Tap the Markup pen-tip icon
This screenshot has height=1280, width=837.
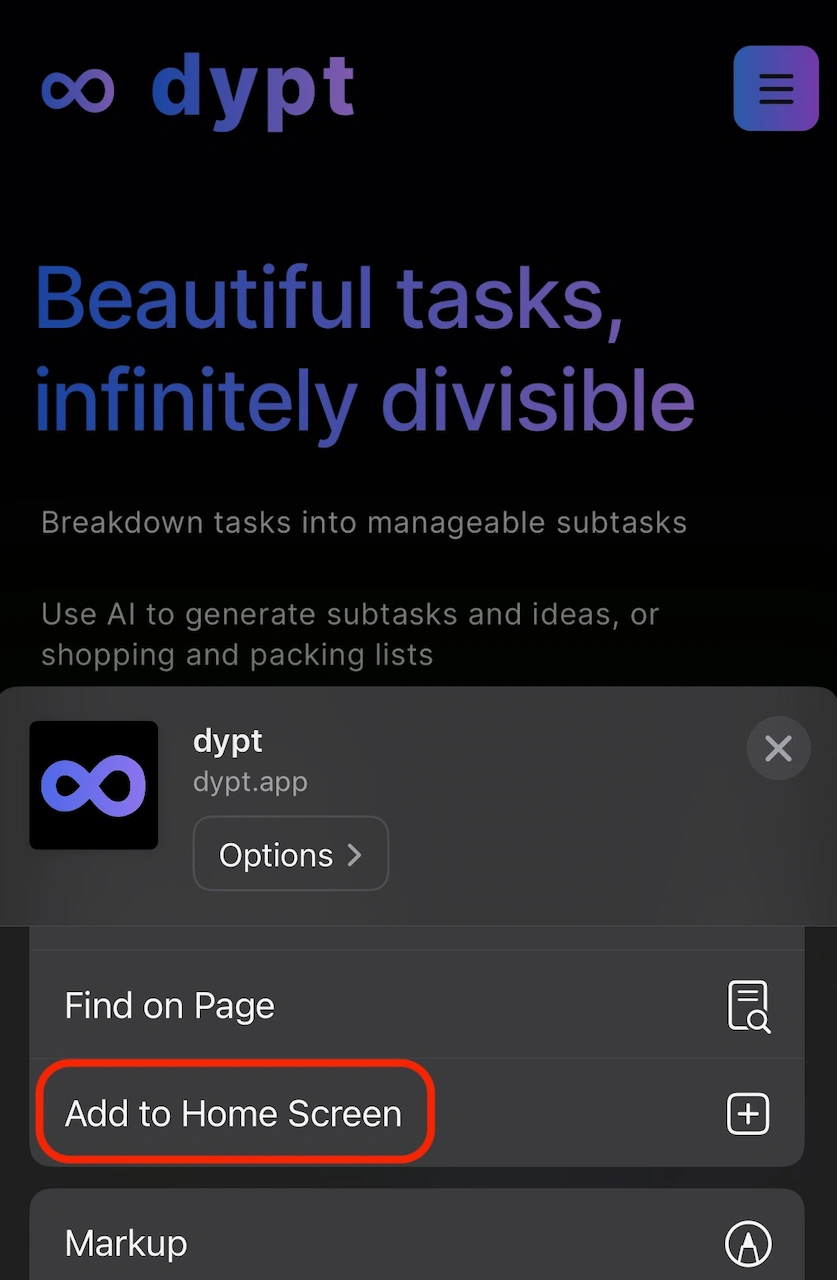click(x=748, y=1244)
